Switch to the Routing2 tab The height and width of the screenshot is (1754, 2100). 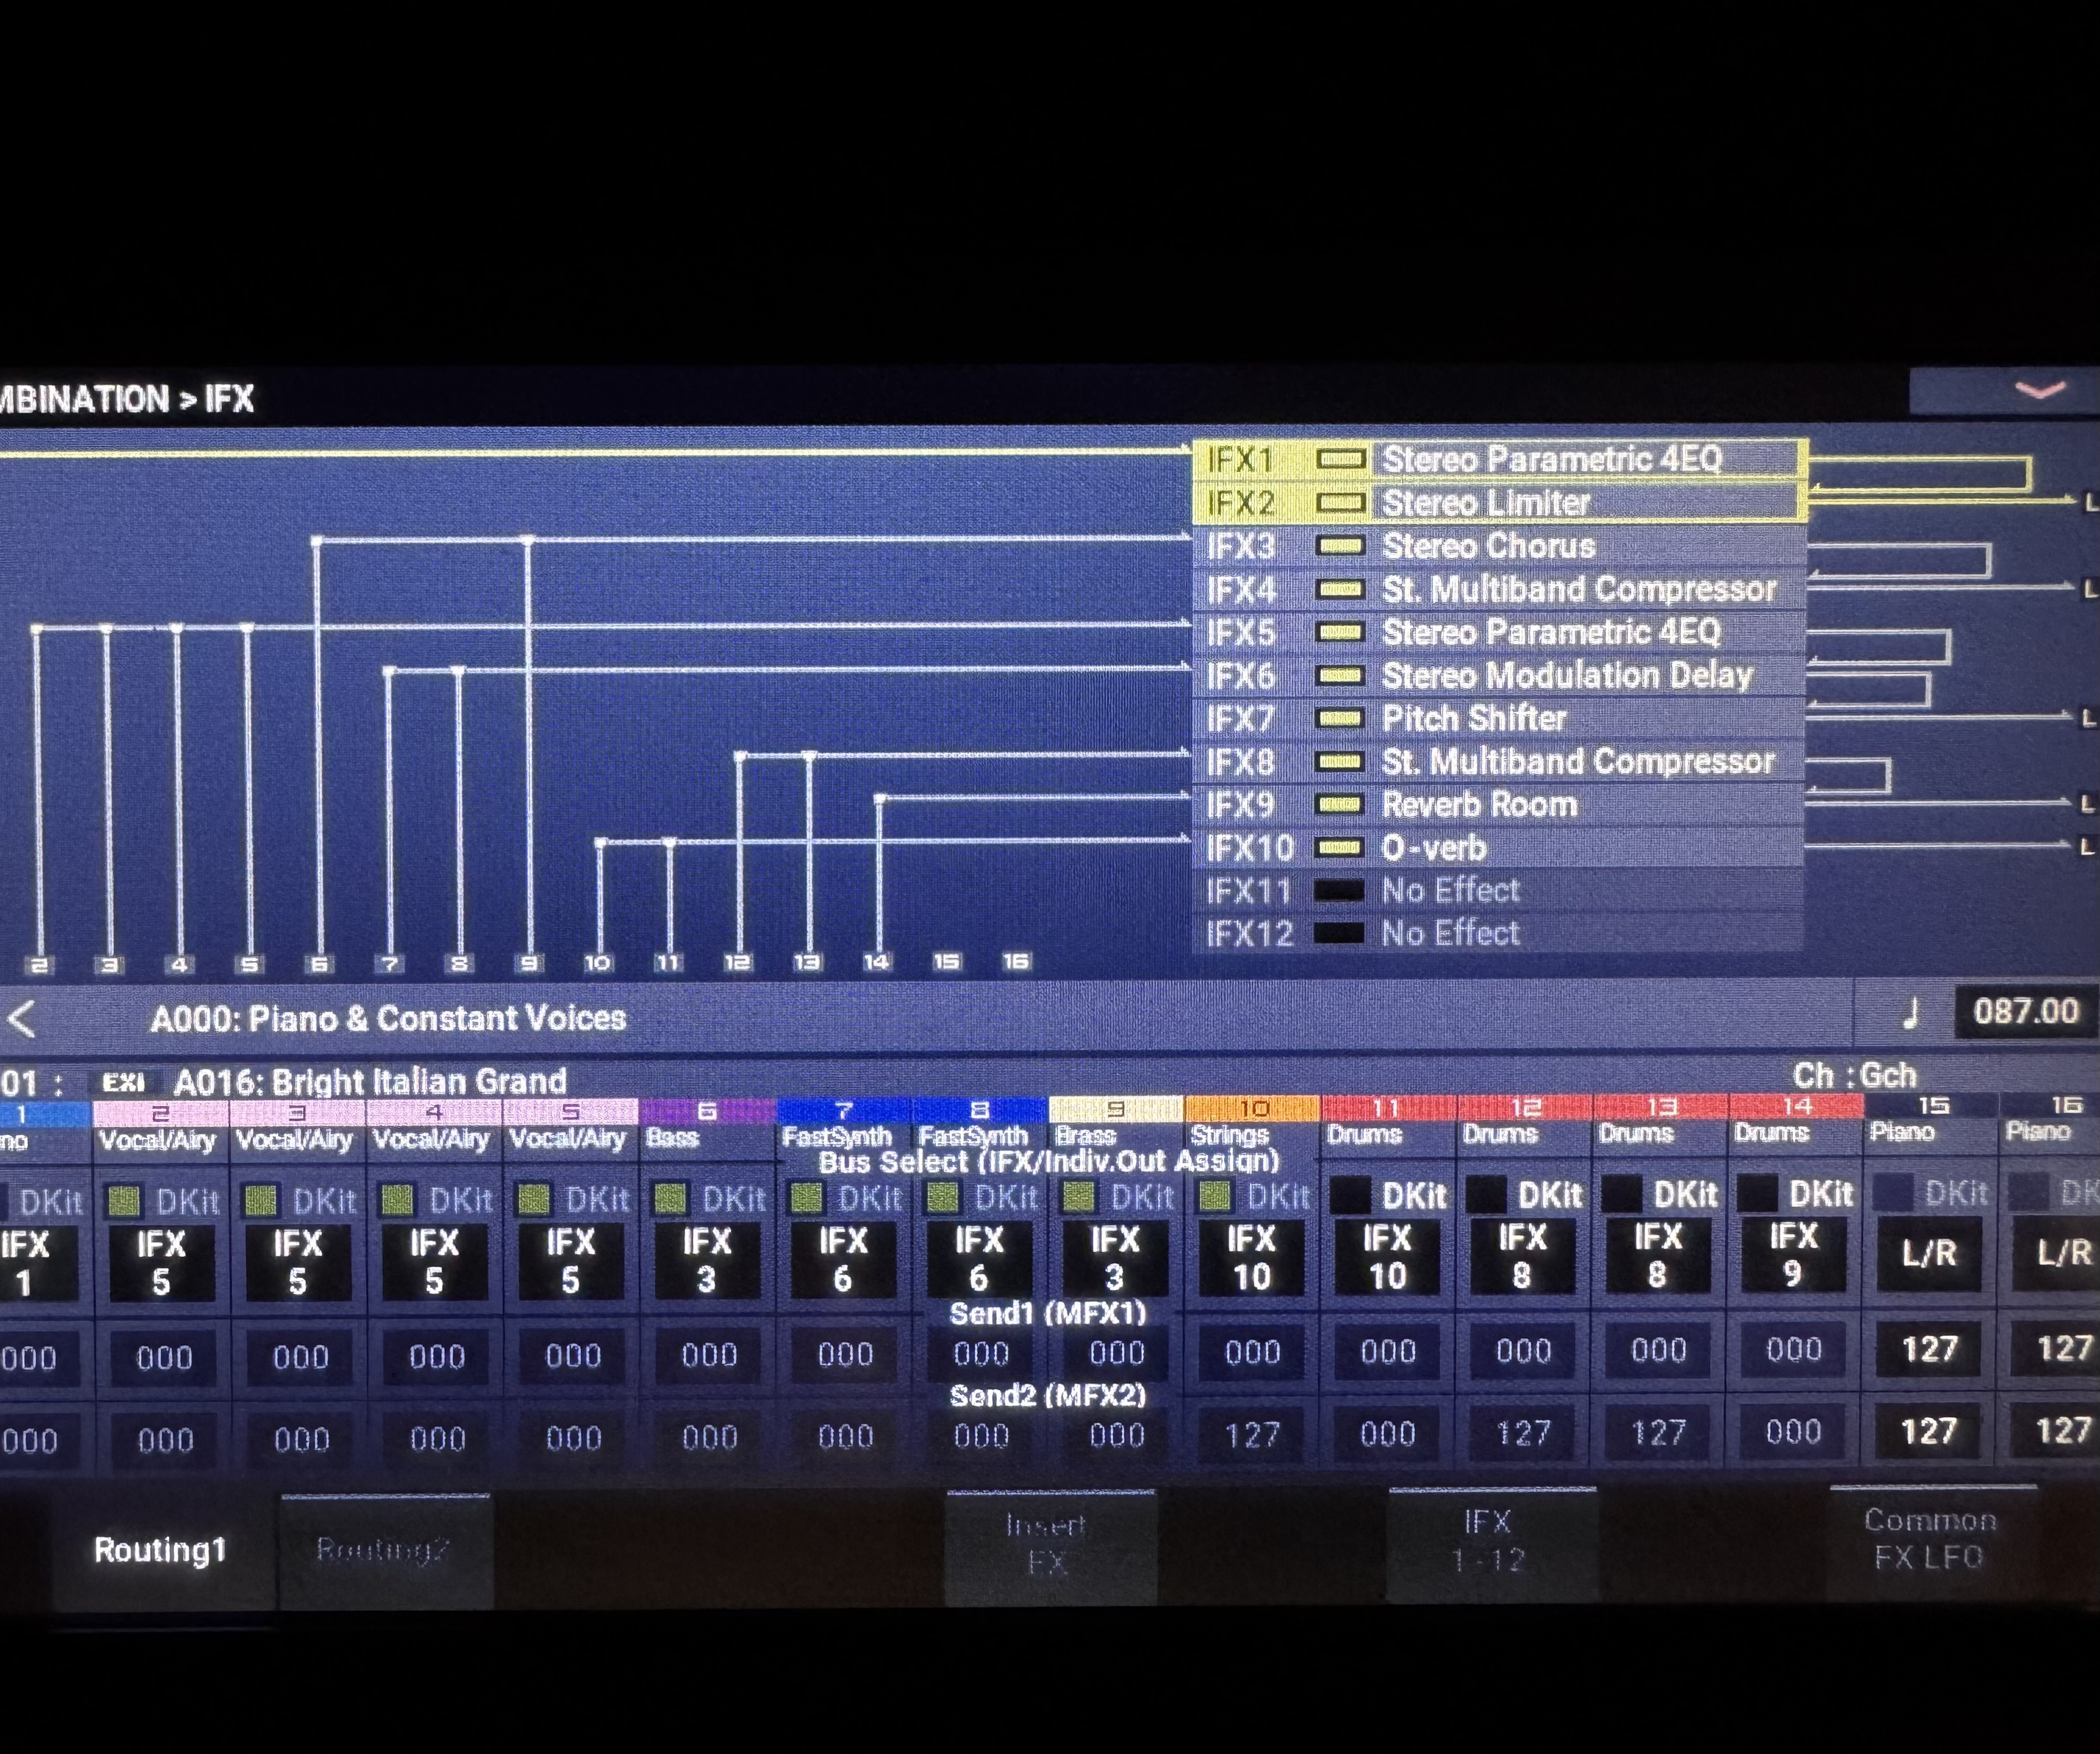click(x=384, y=1549)
